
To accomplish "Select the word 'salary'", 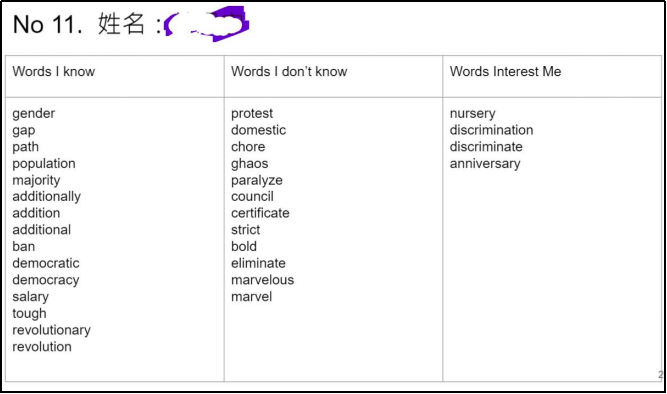I will 31,297.
